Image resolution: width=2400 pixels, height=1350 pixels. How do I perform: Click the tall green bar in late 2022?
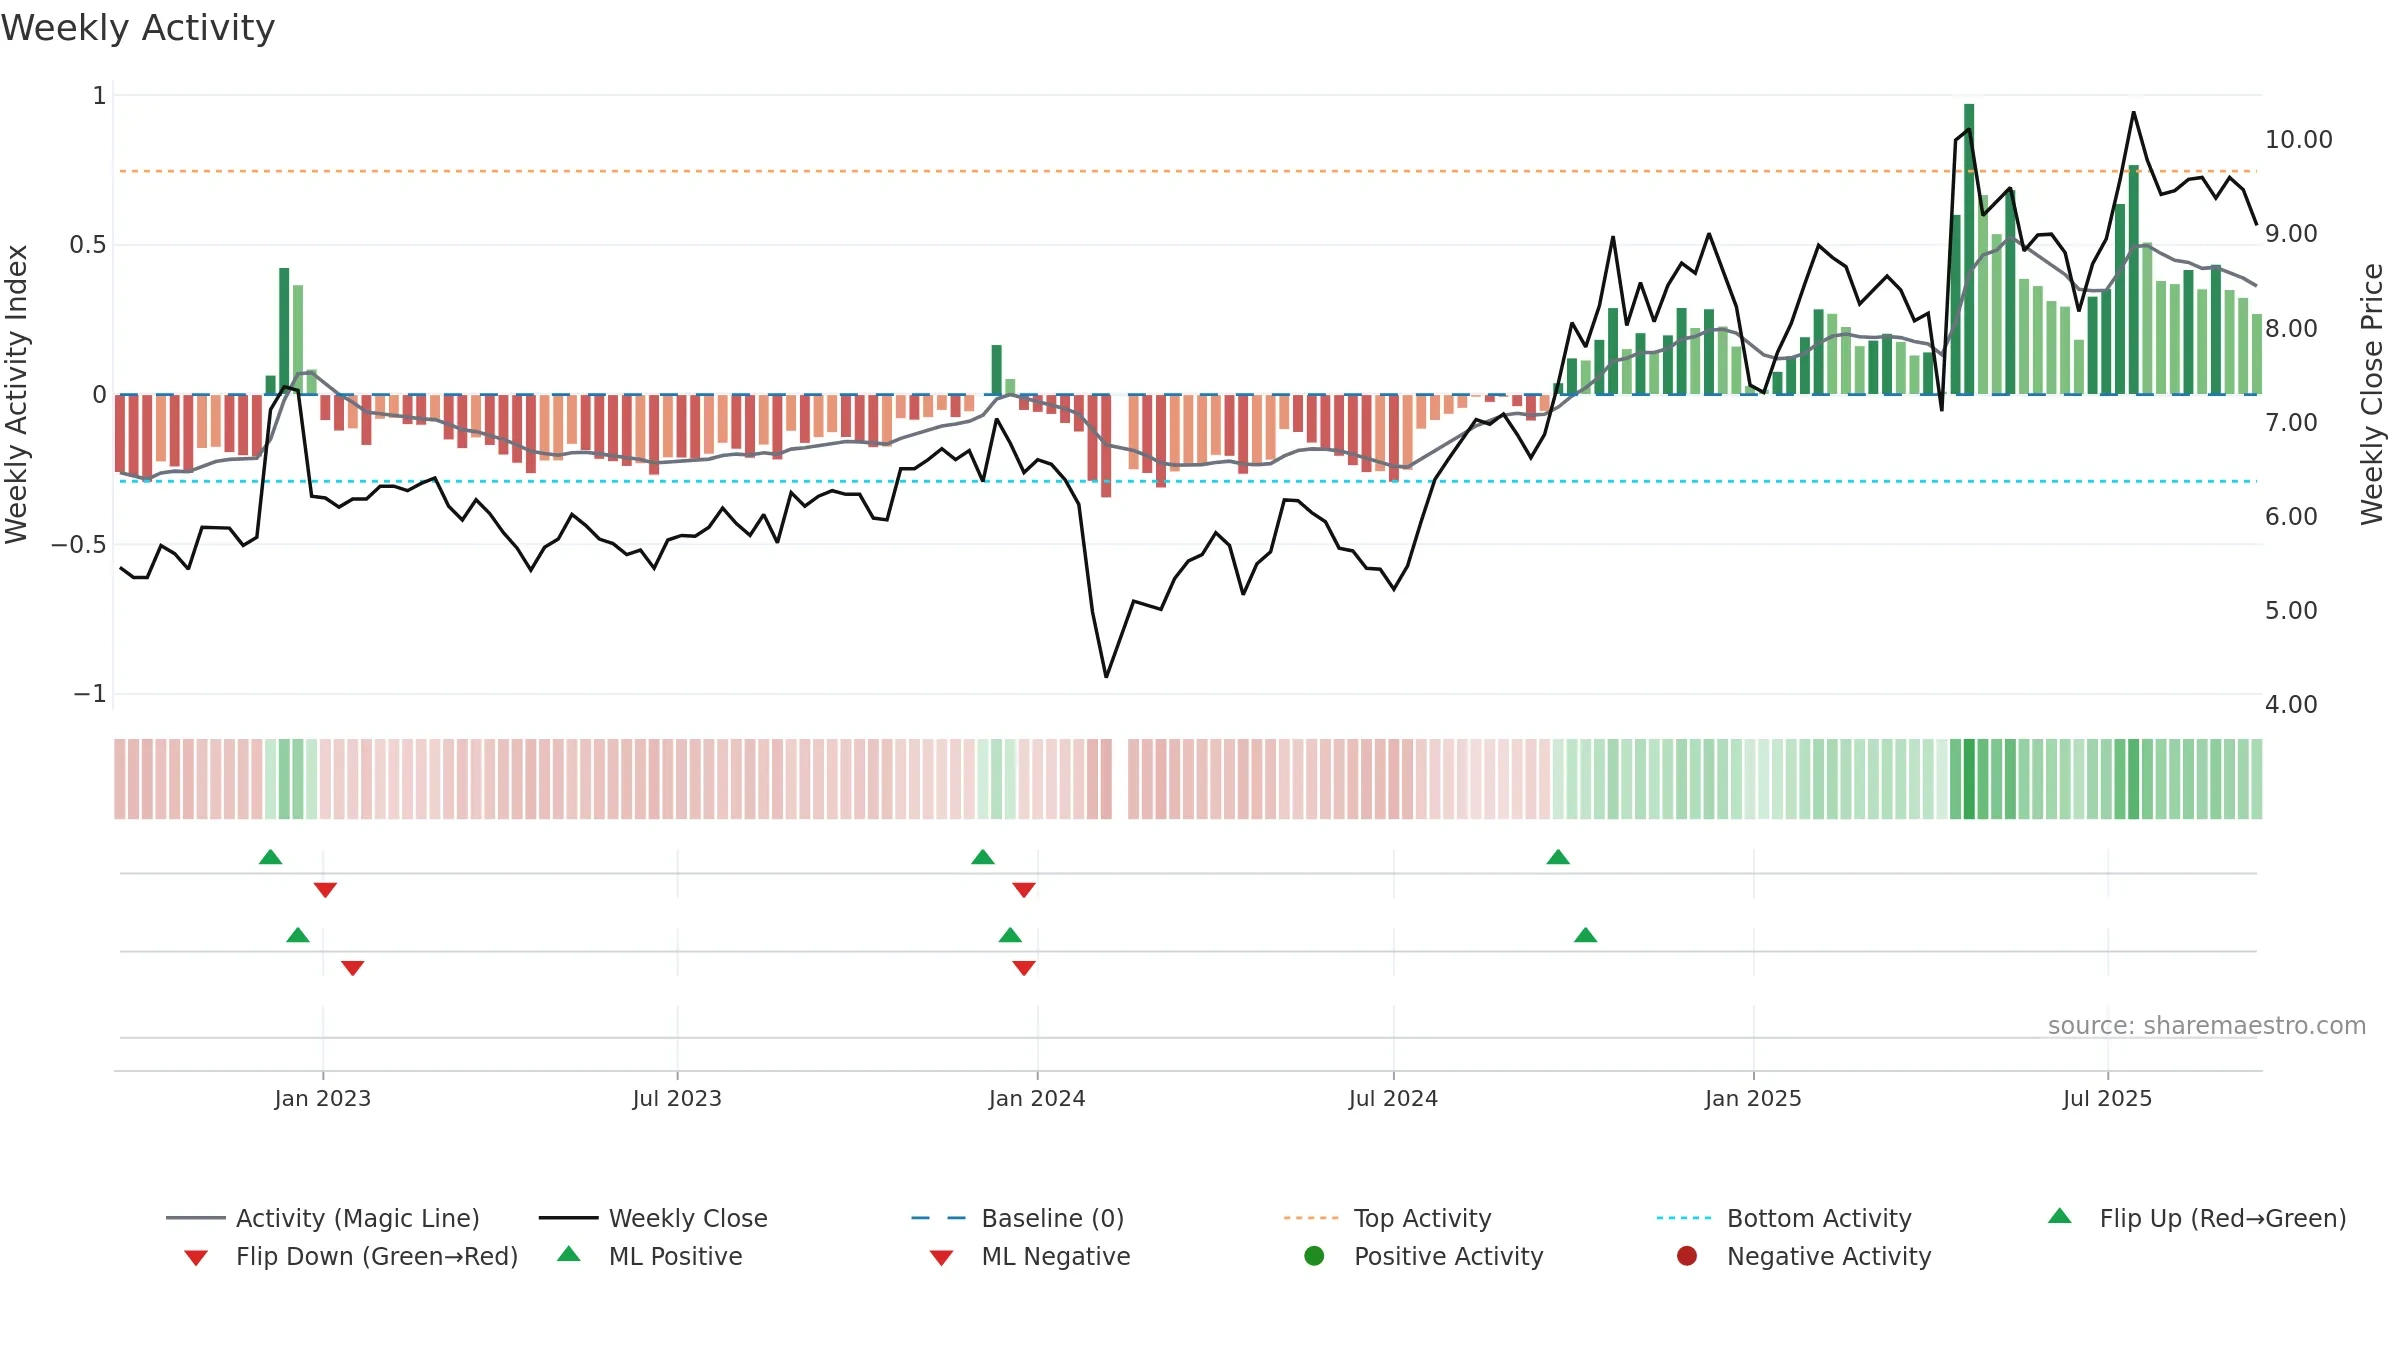coord(284,331)
